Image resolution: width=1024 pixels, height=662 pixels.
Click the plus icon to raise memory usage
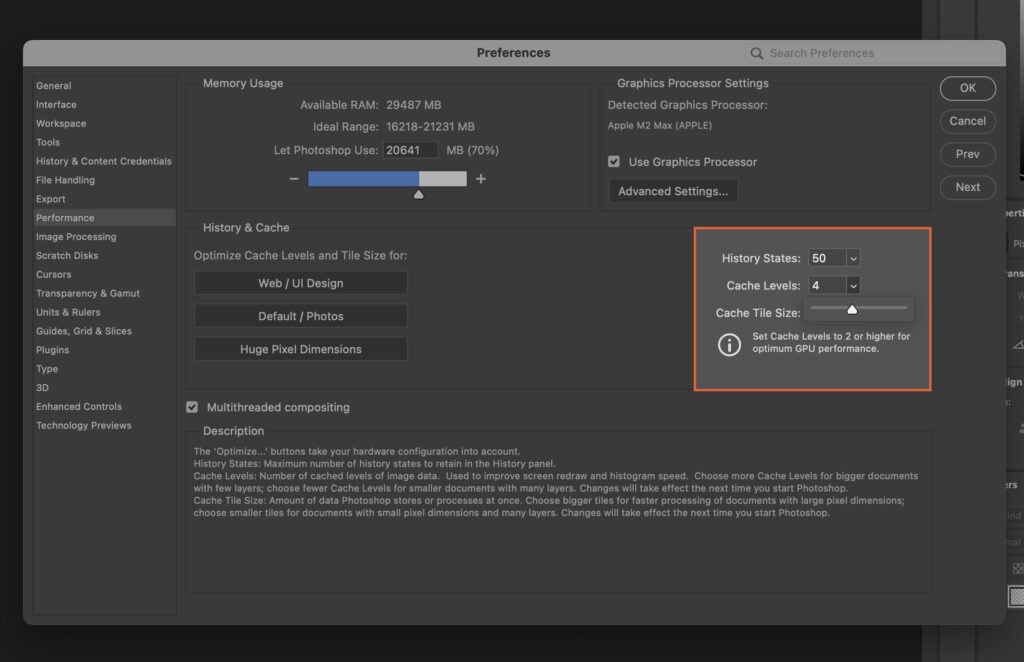pos(480,177)
